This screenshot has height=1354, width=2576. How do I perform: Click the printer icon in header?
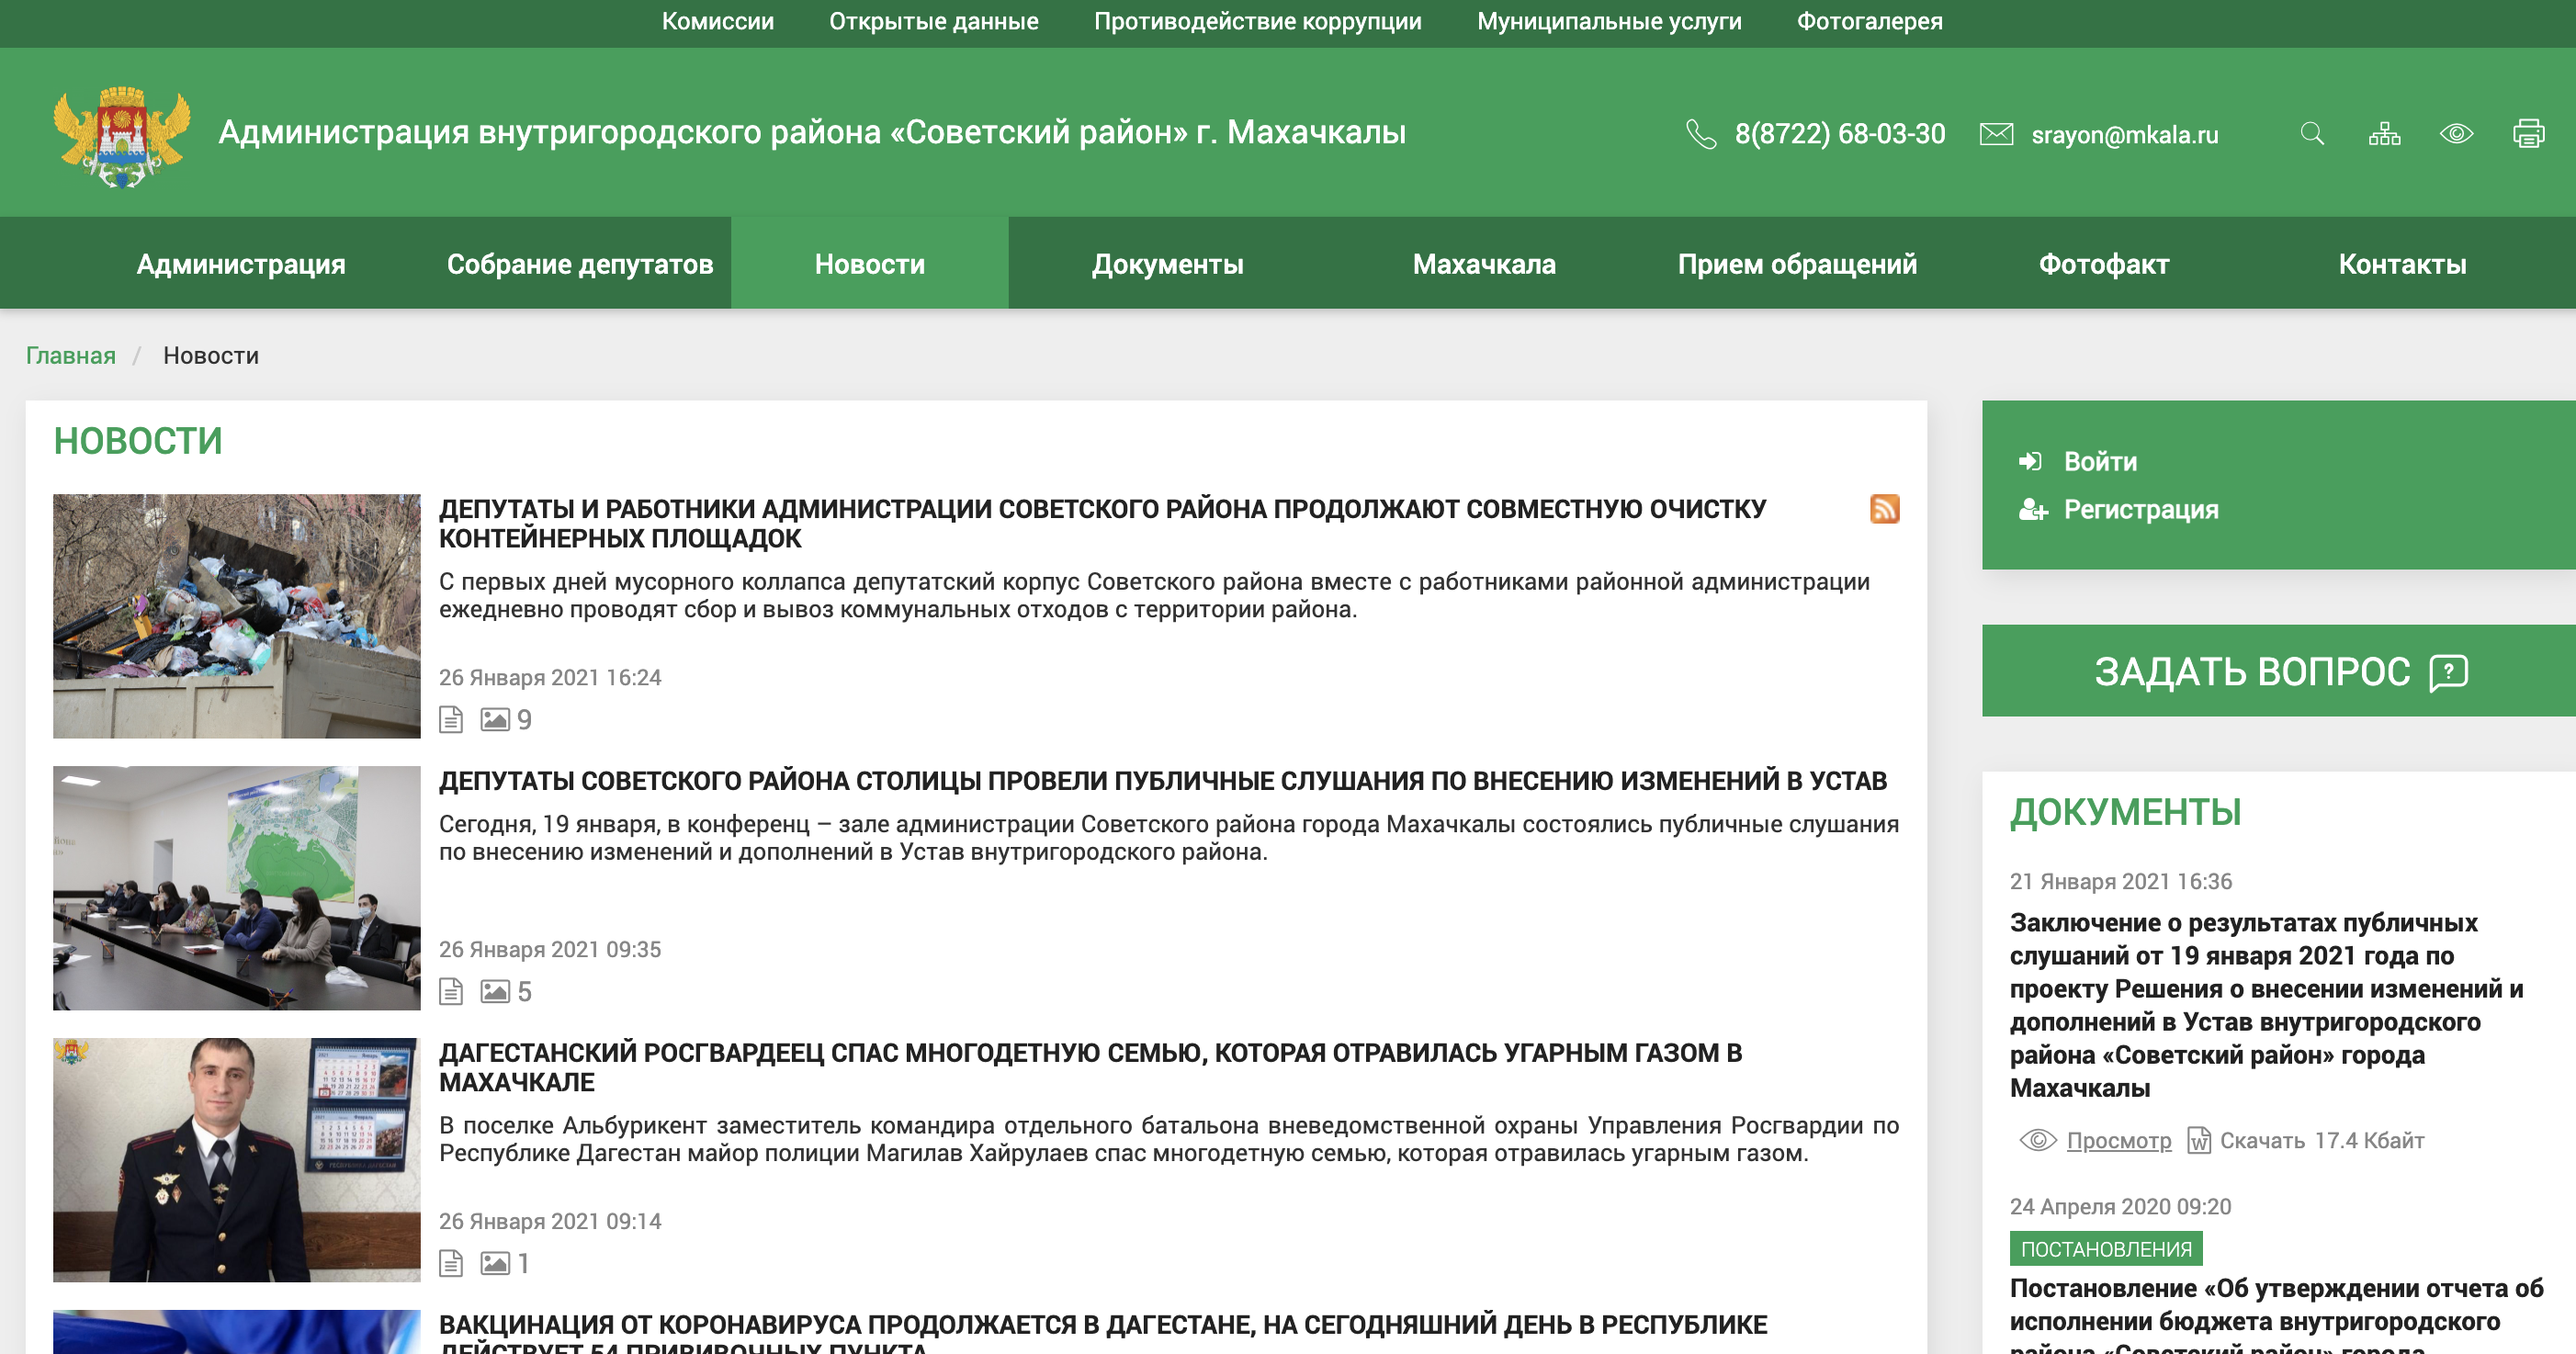tap(2529, 134)
